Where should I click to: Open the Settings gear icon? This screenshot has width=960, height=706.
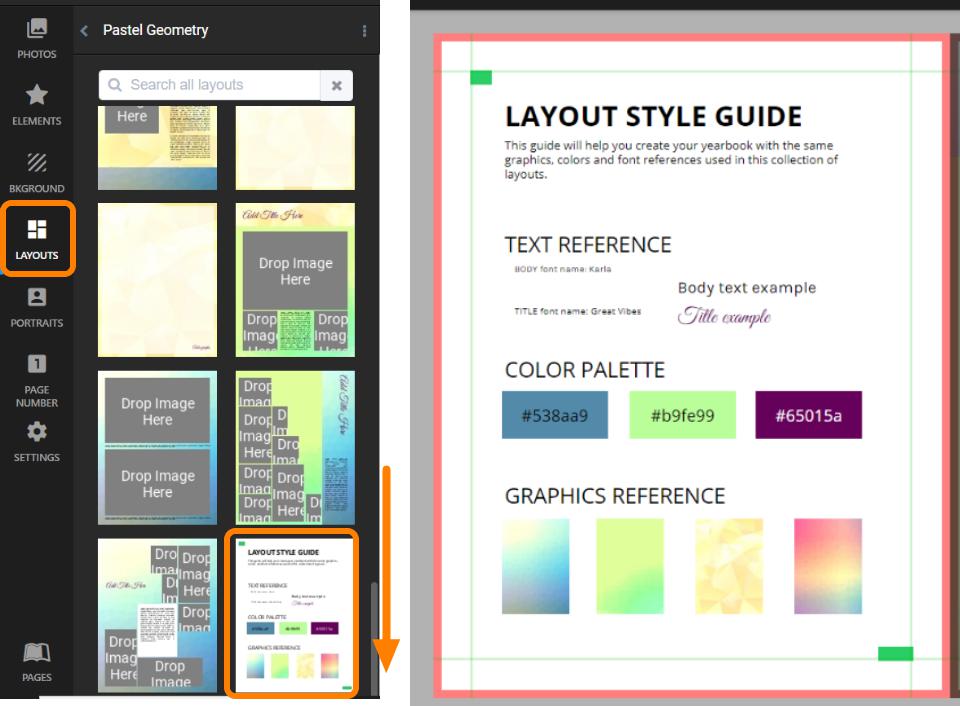37,433
